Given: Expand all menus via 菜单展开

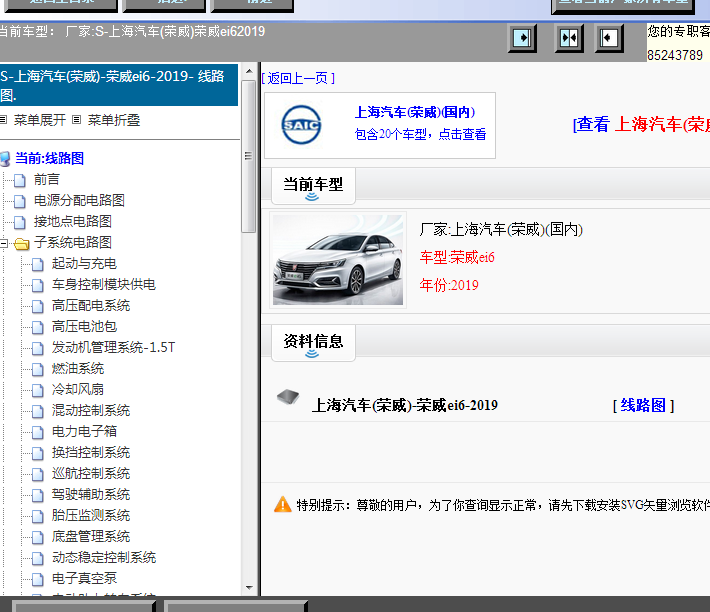Looking at the screenshot, I should (39, 120).
